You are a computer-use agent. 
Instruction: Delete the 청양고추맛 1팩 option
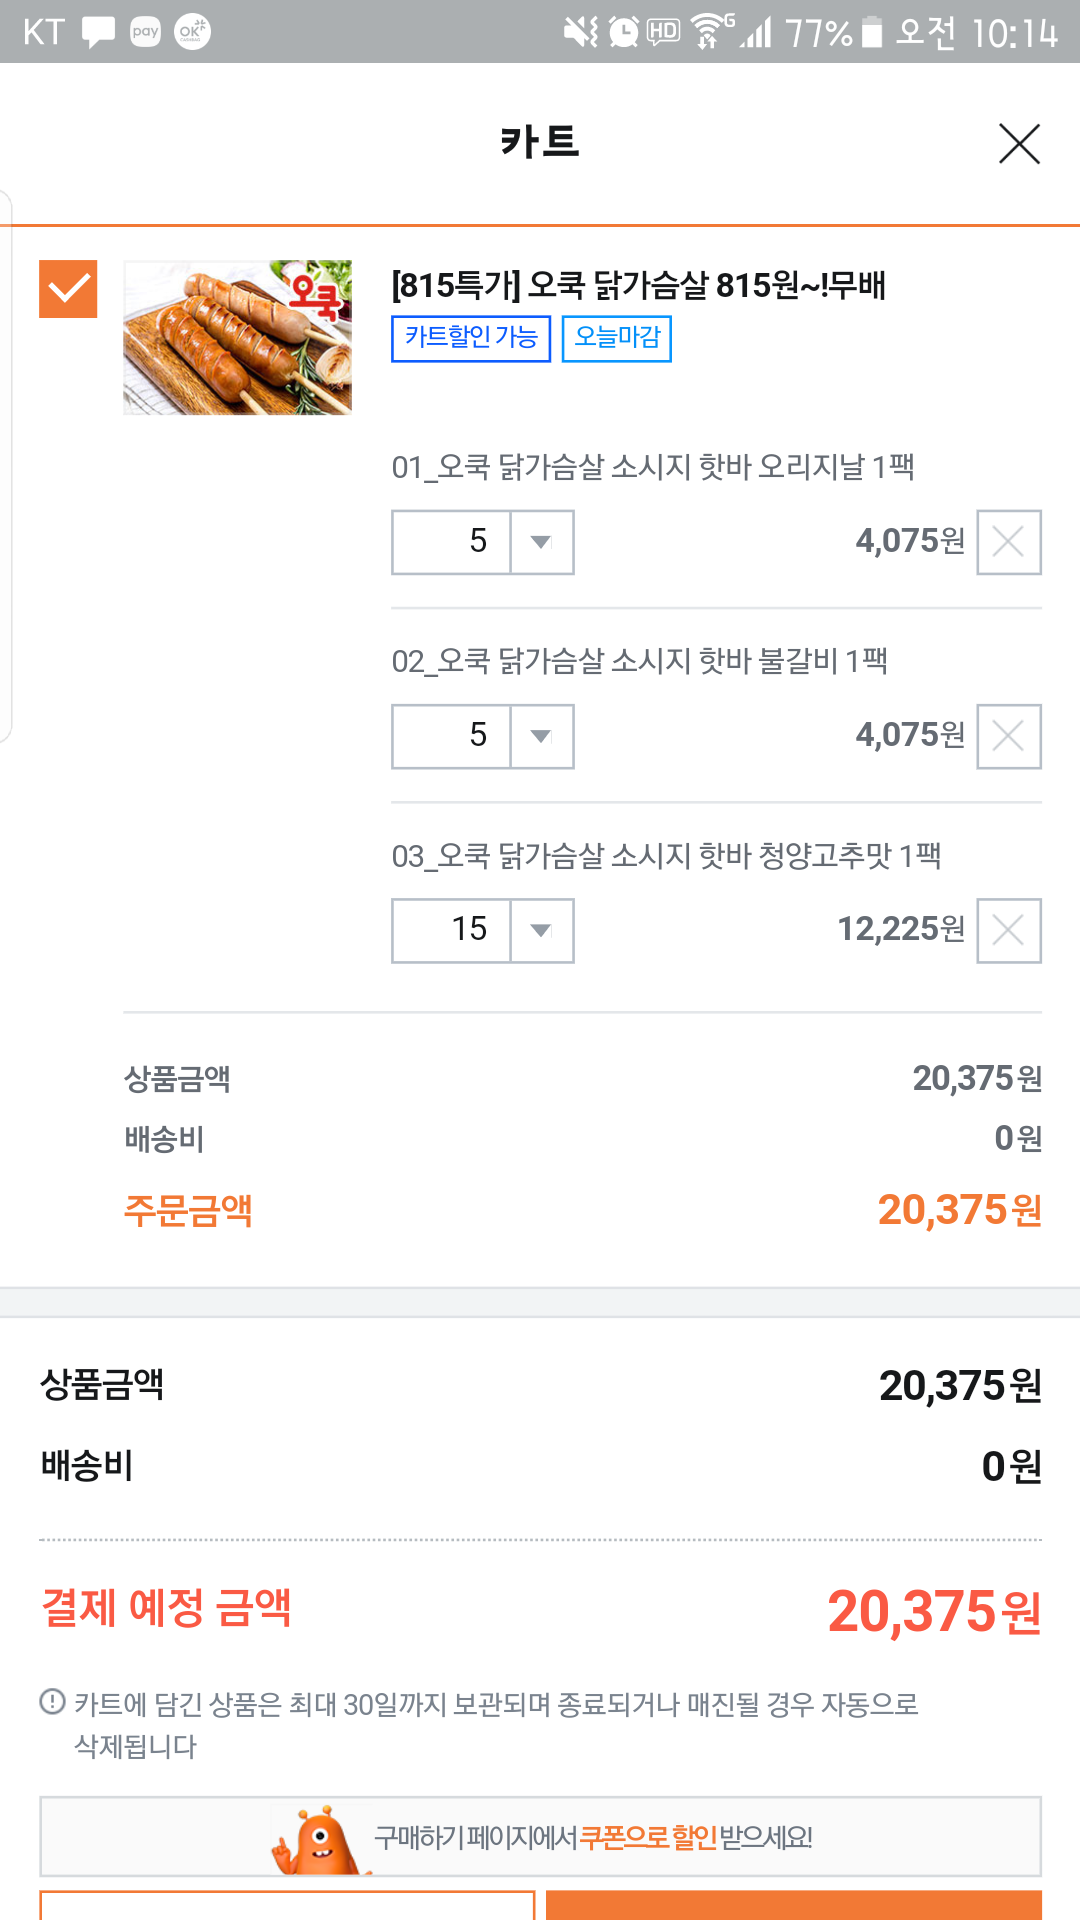pos(1008,930)
